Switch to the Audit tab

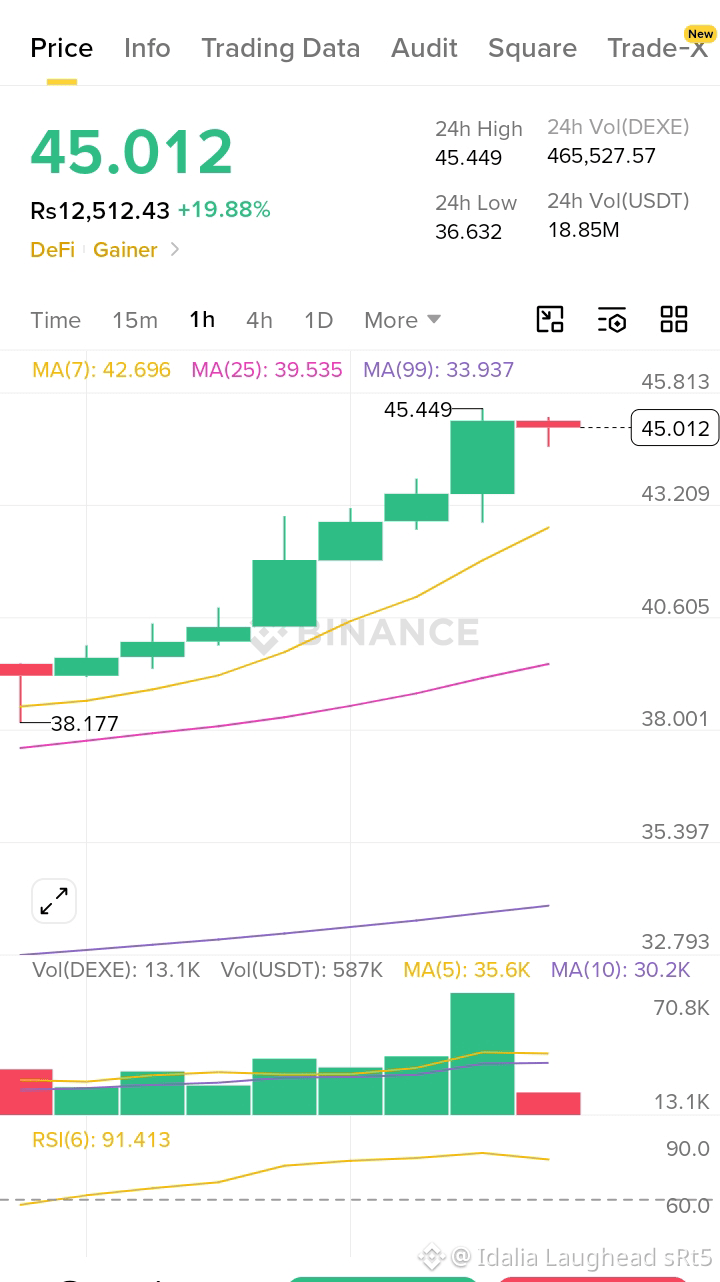point(424,48)
